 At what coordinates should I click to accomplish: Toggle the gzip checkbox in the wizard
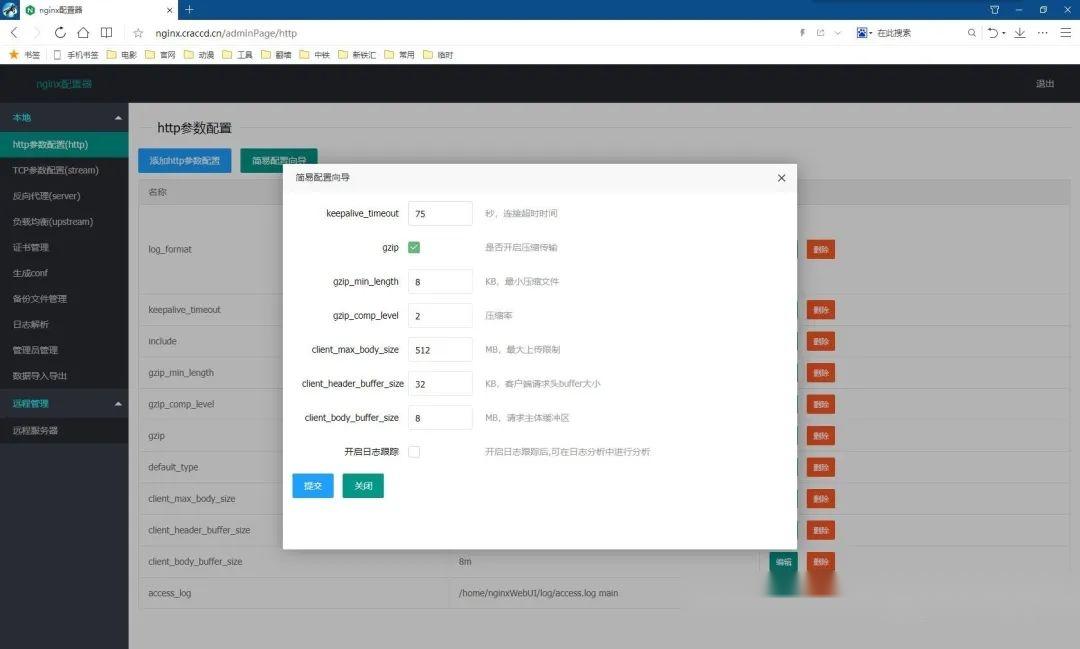pos(414,246)
